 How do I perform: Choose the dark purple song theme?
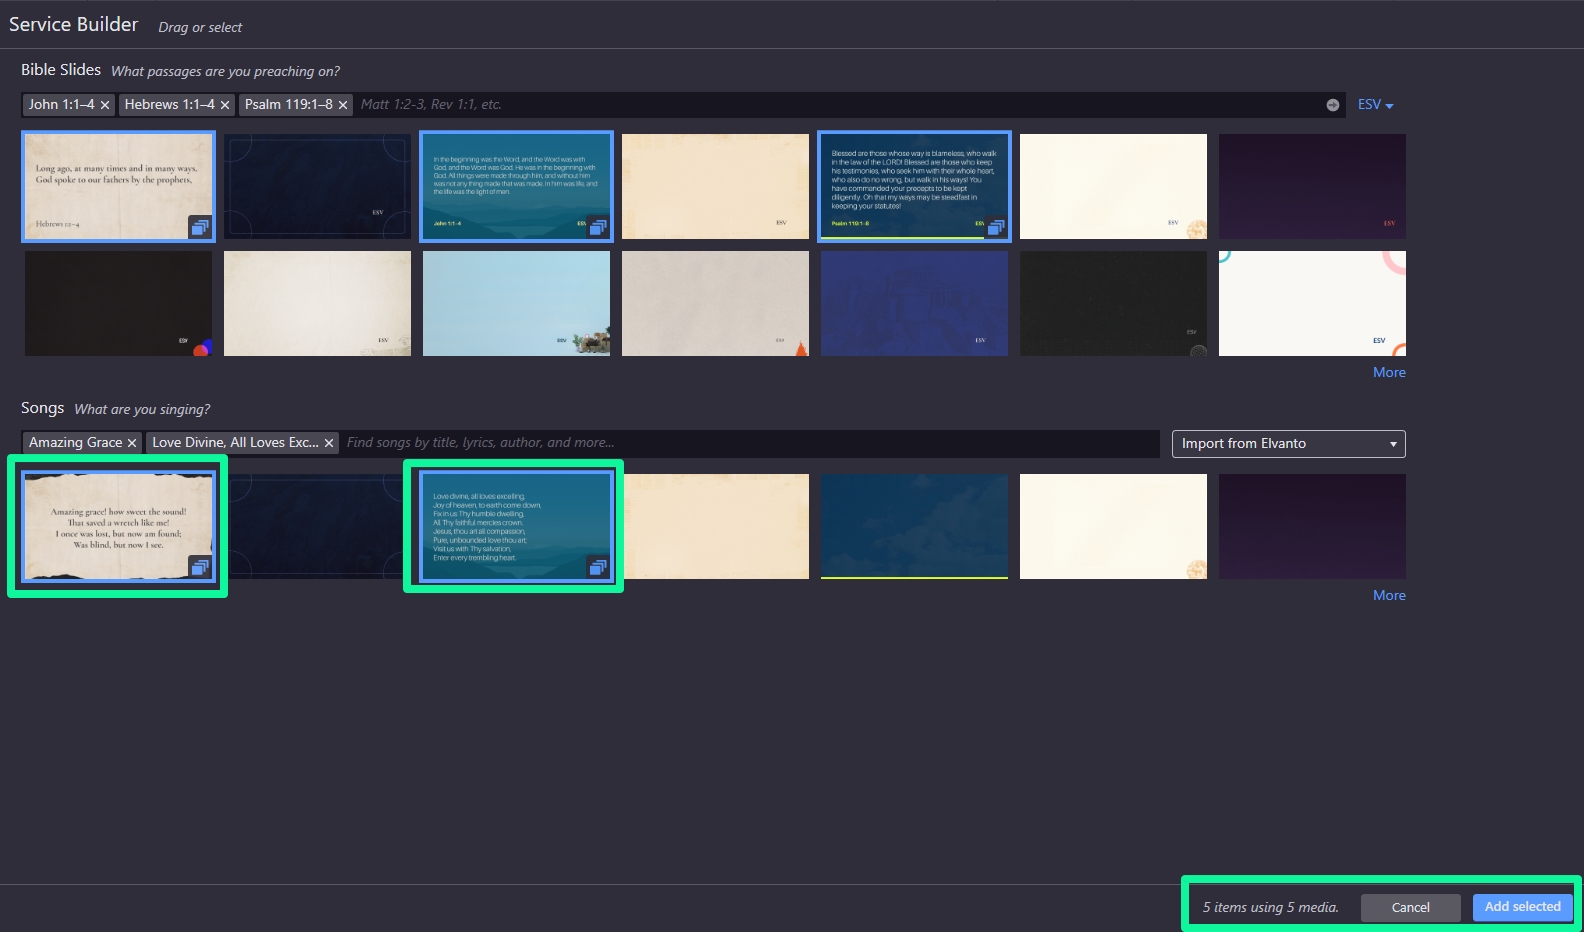click(1312, 526)
